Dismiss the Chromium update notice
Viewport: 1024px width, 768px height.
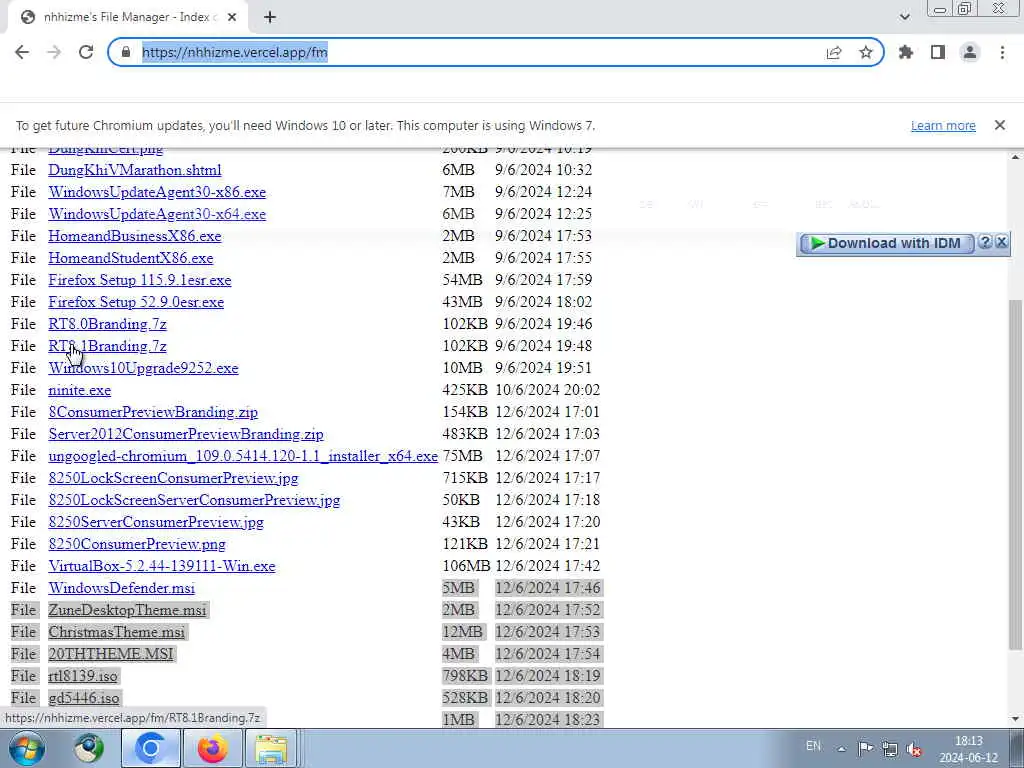(1000, 125)
